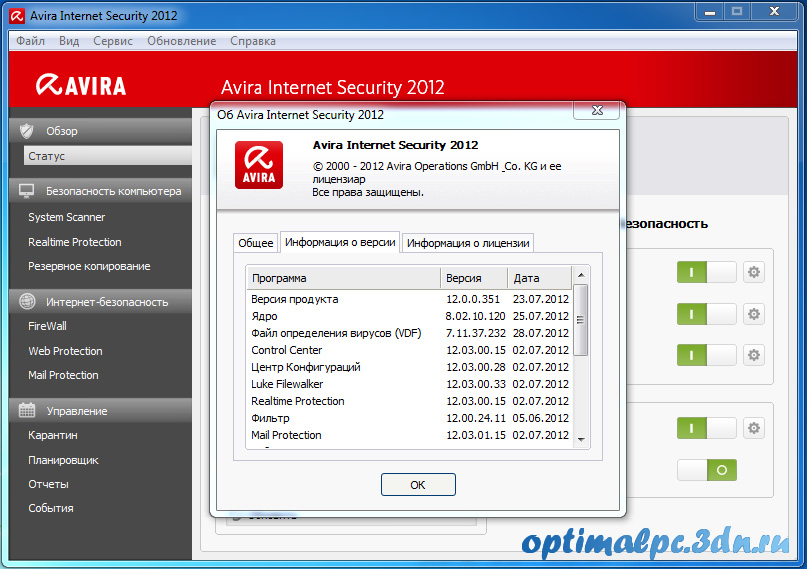The height and width of the screenshot is (569, 807).
Task: Close the About Avira dialog with X
Action: point(597,110)
